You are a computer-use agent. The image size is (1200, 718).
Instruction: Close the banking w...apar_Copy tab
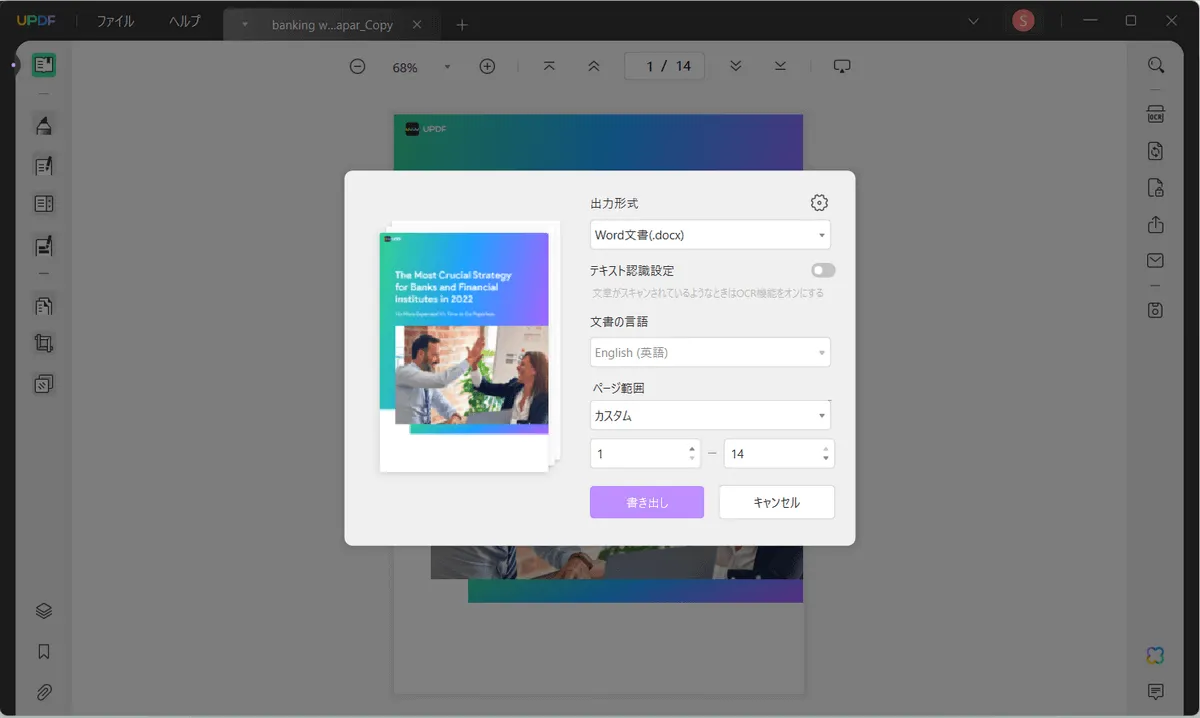(x=417, y=25)
